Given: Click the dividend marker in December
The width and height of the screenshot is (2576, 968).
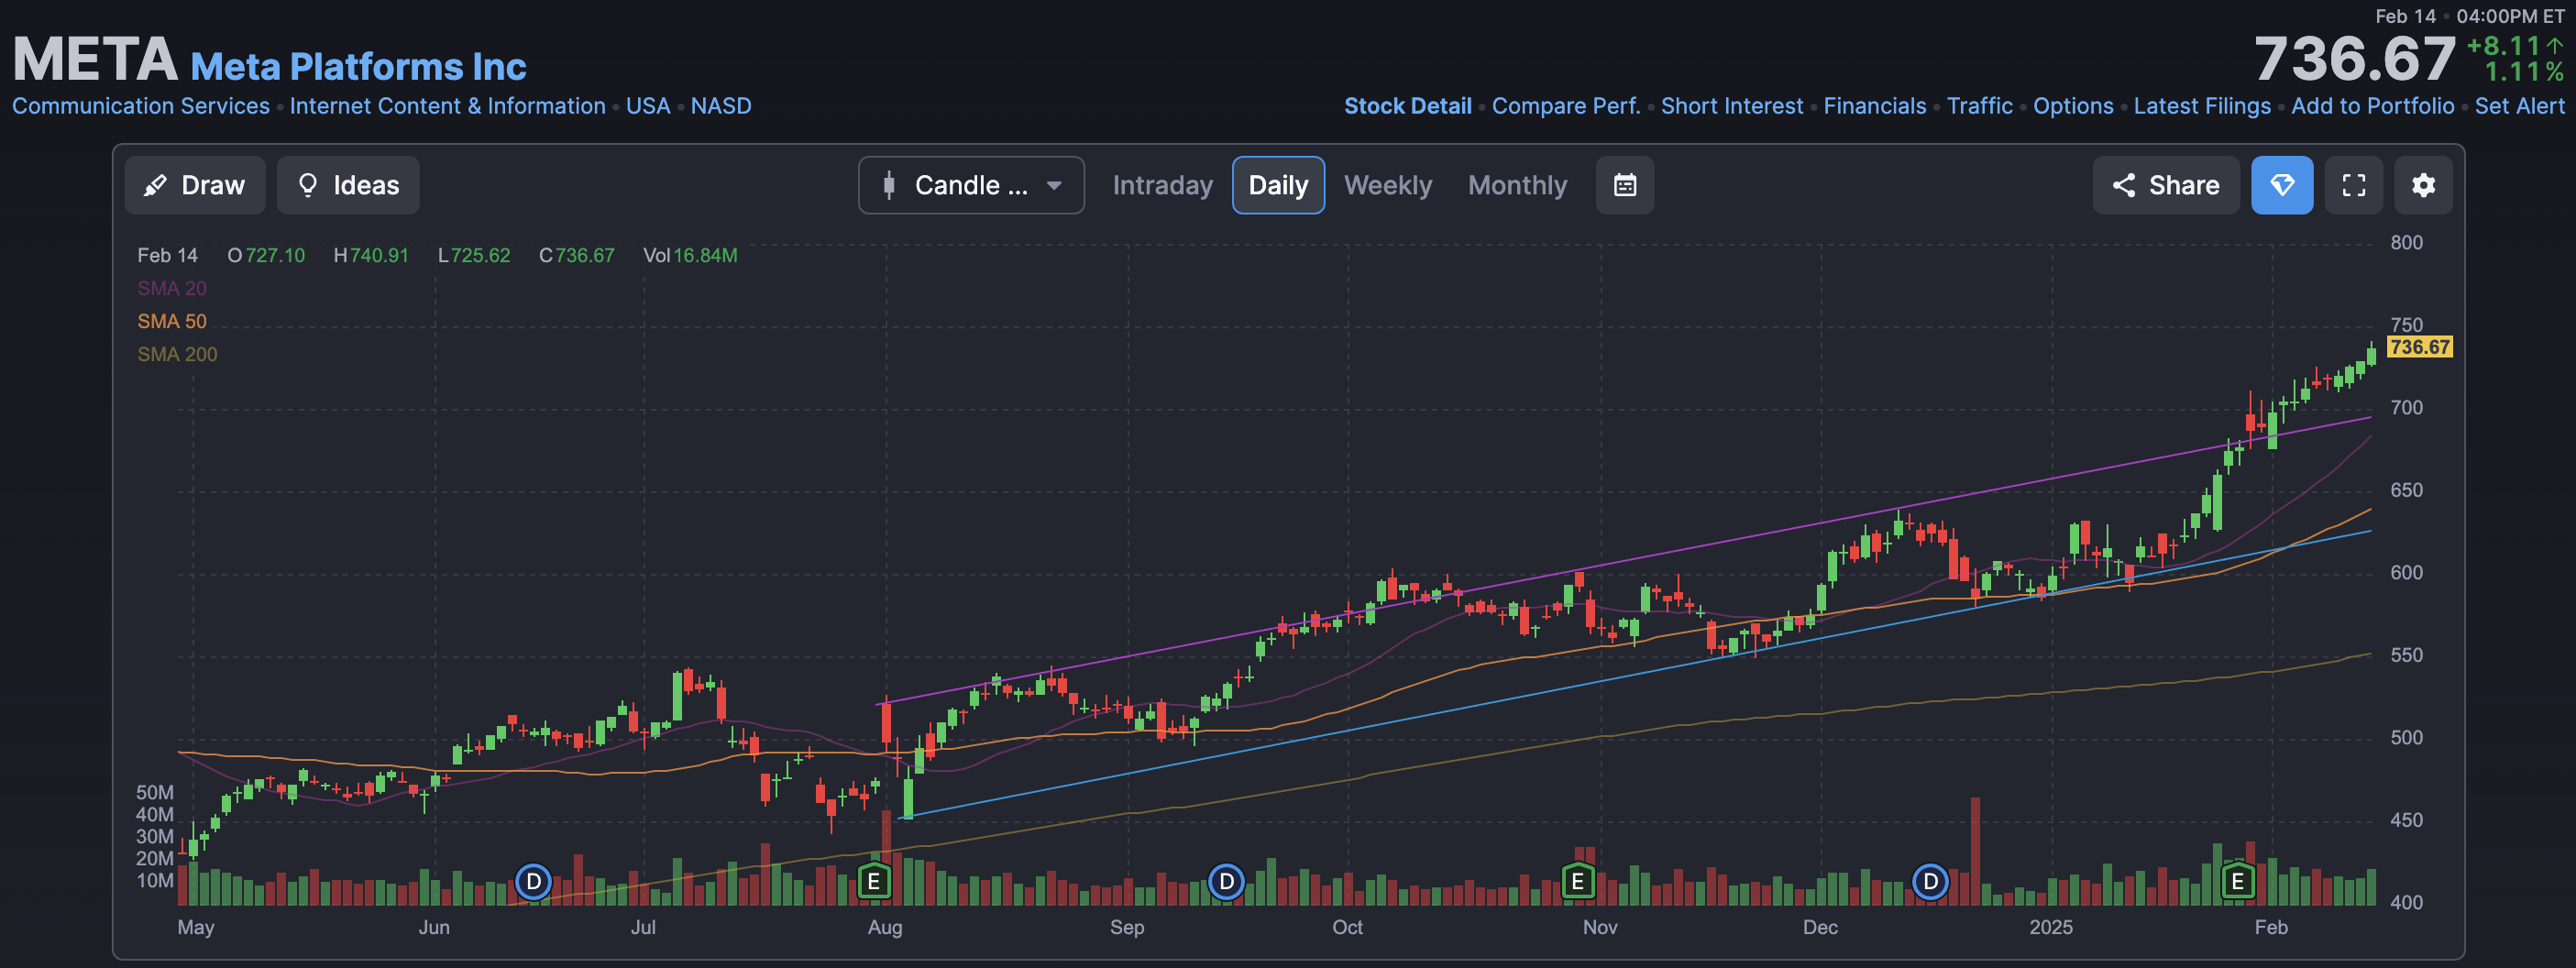Looking at the screenshot, I should click(x=1930, y=882).
